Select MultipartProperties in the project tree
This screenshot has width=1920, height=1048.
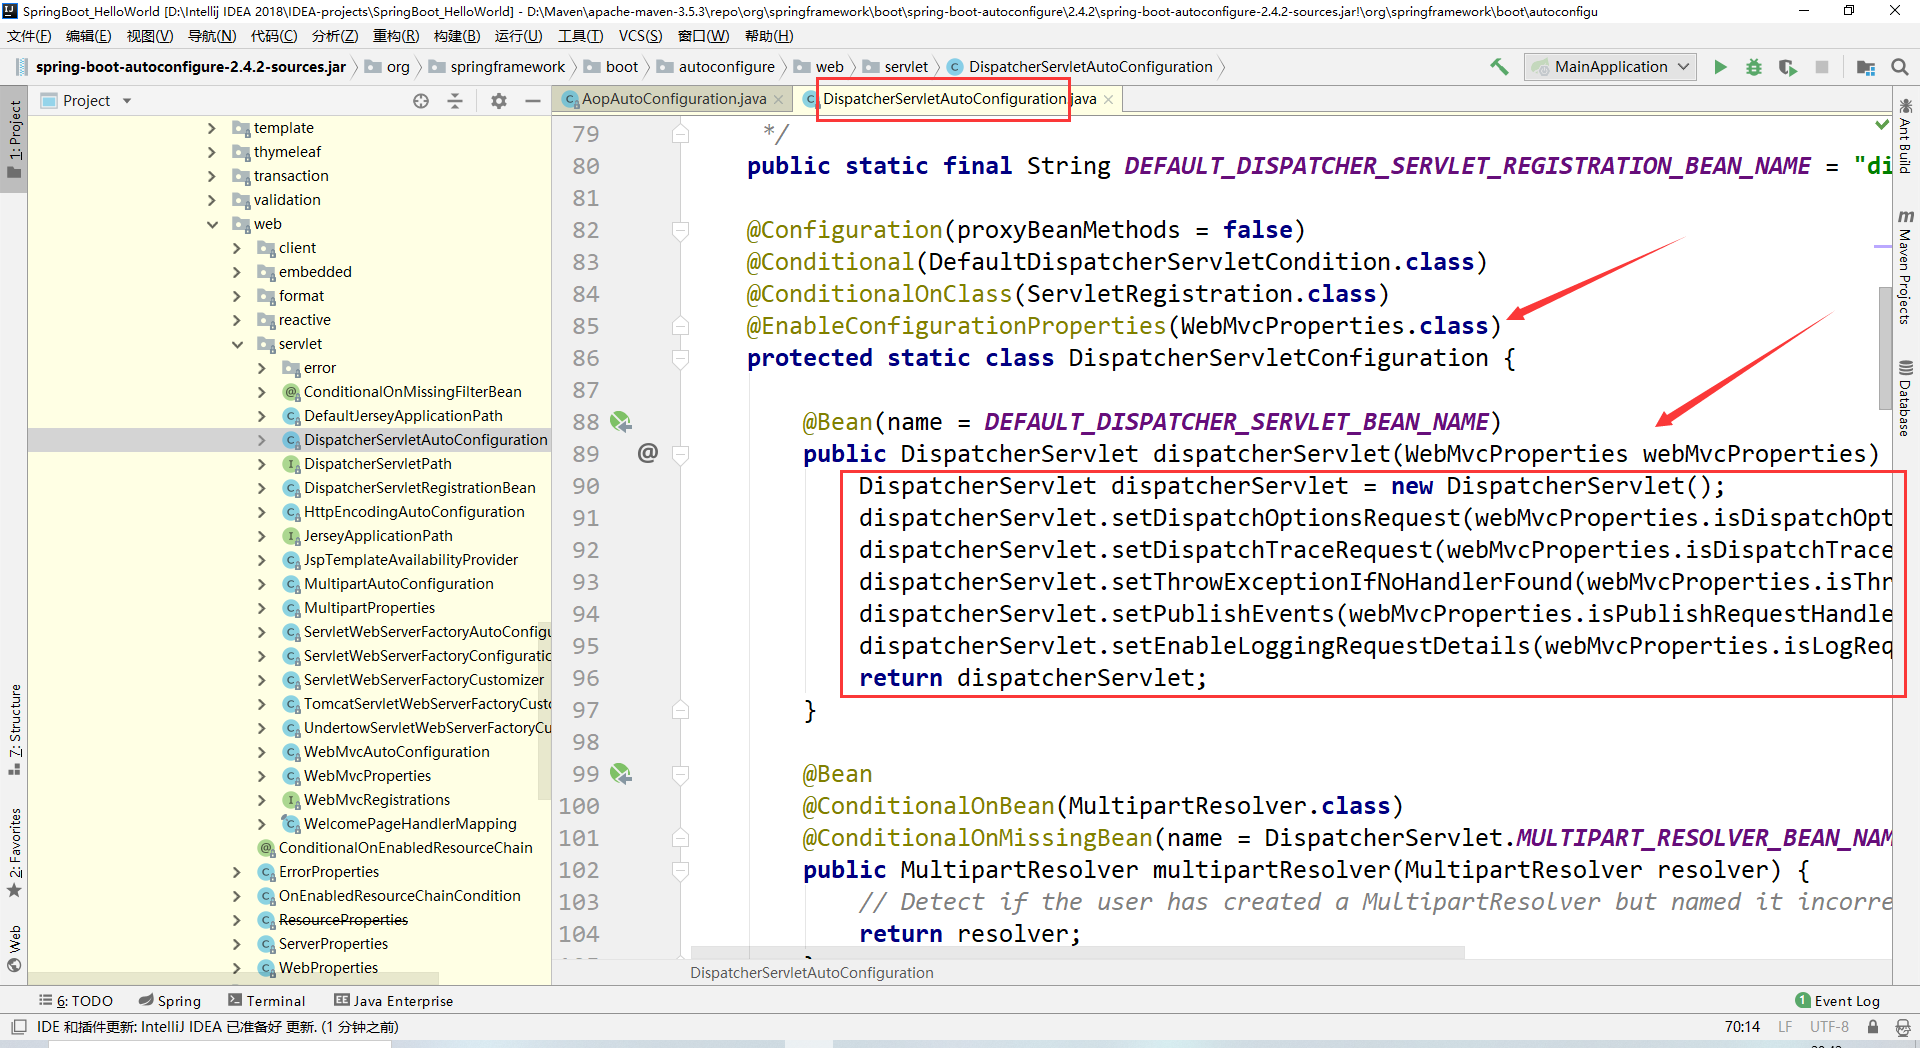[369, 608]
